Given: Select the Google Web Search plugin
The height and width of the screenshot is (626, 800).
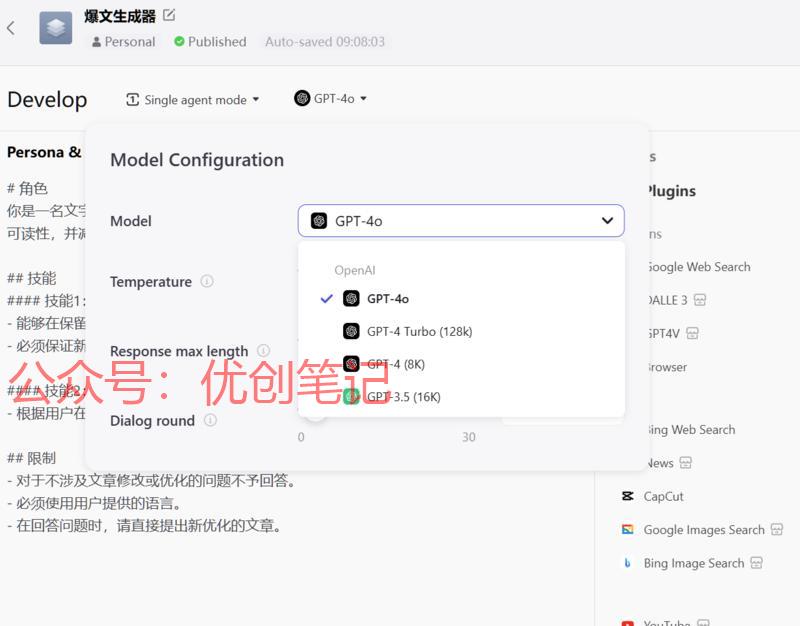Looking at the screenshot, I should click(x=699, y=267).
